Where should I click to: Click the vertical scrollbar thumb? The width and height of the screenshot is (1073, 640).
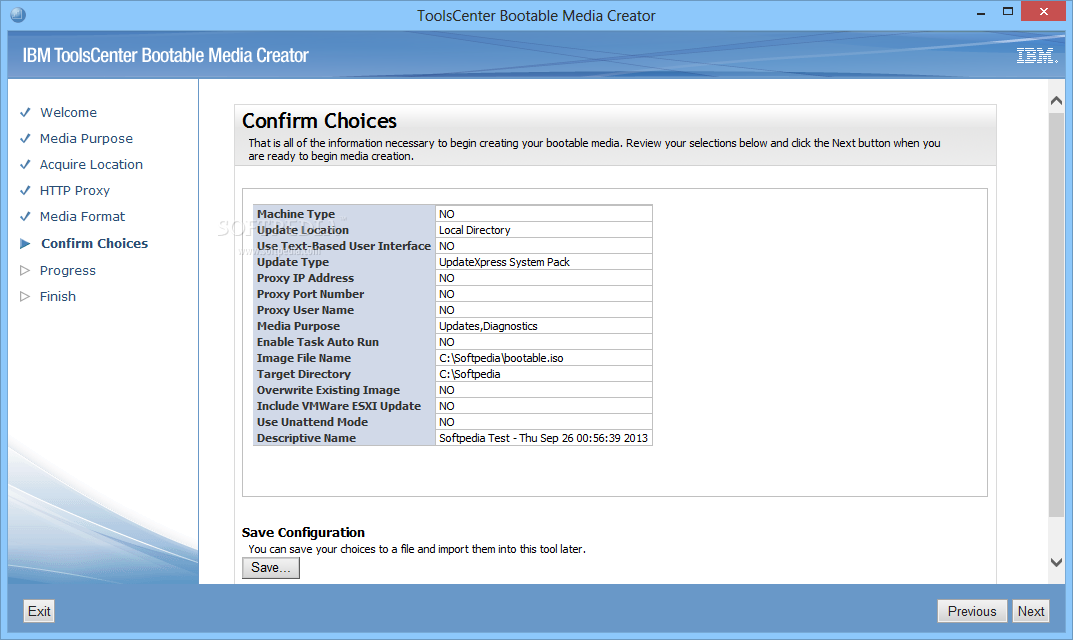1057,315
